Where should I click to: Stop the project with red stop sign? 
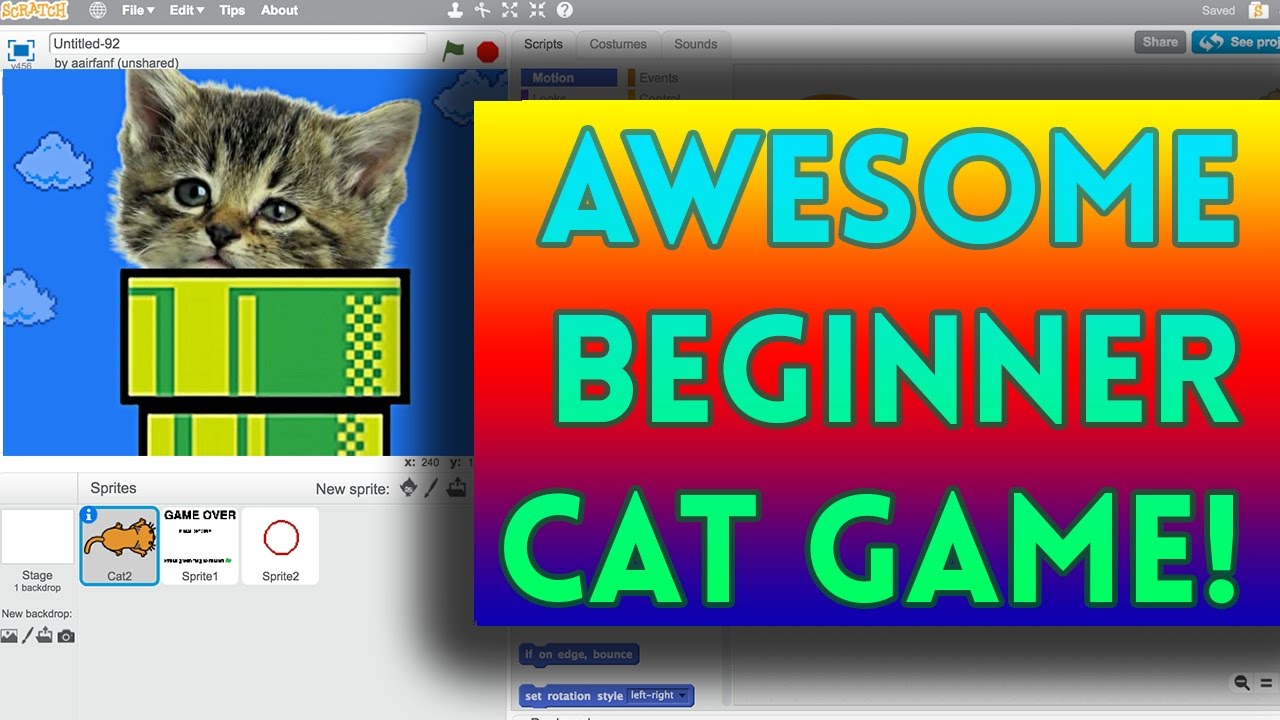point(488,51)
